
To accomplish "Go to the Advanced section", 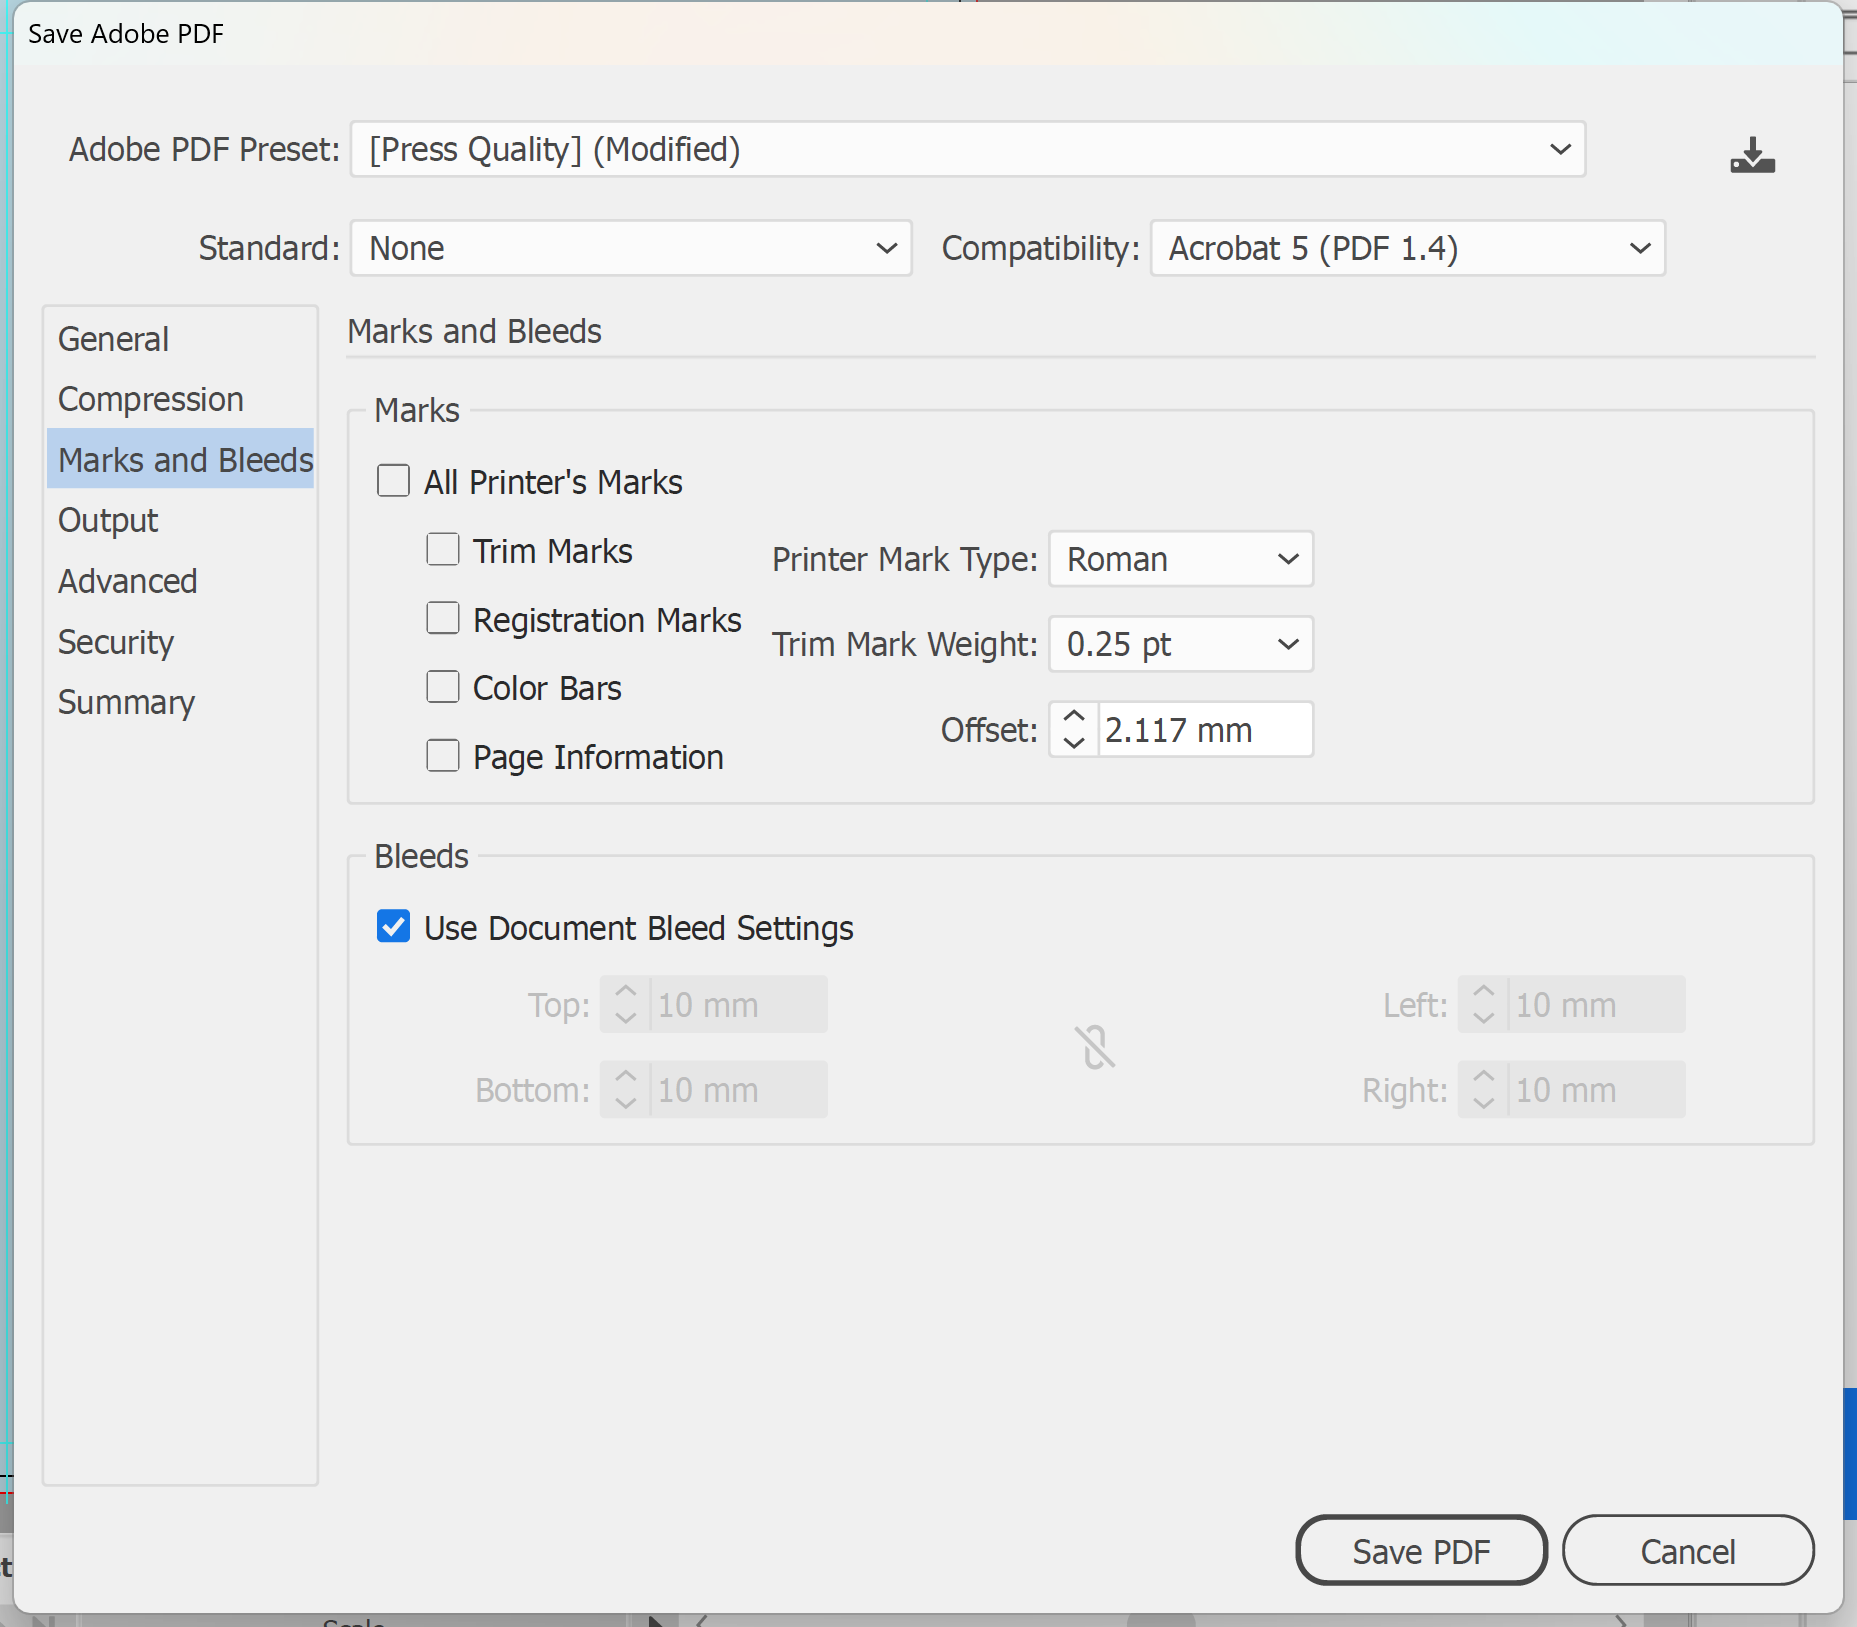I will coord(180,581).
